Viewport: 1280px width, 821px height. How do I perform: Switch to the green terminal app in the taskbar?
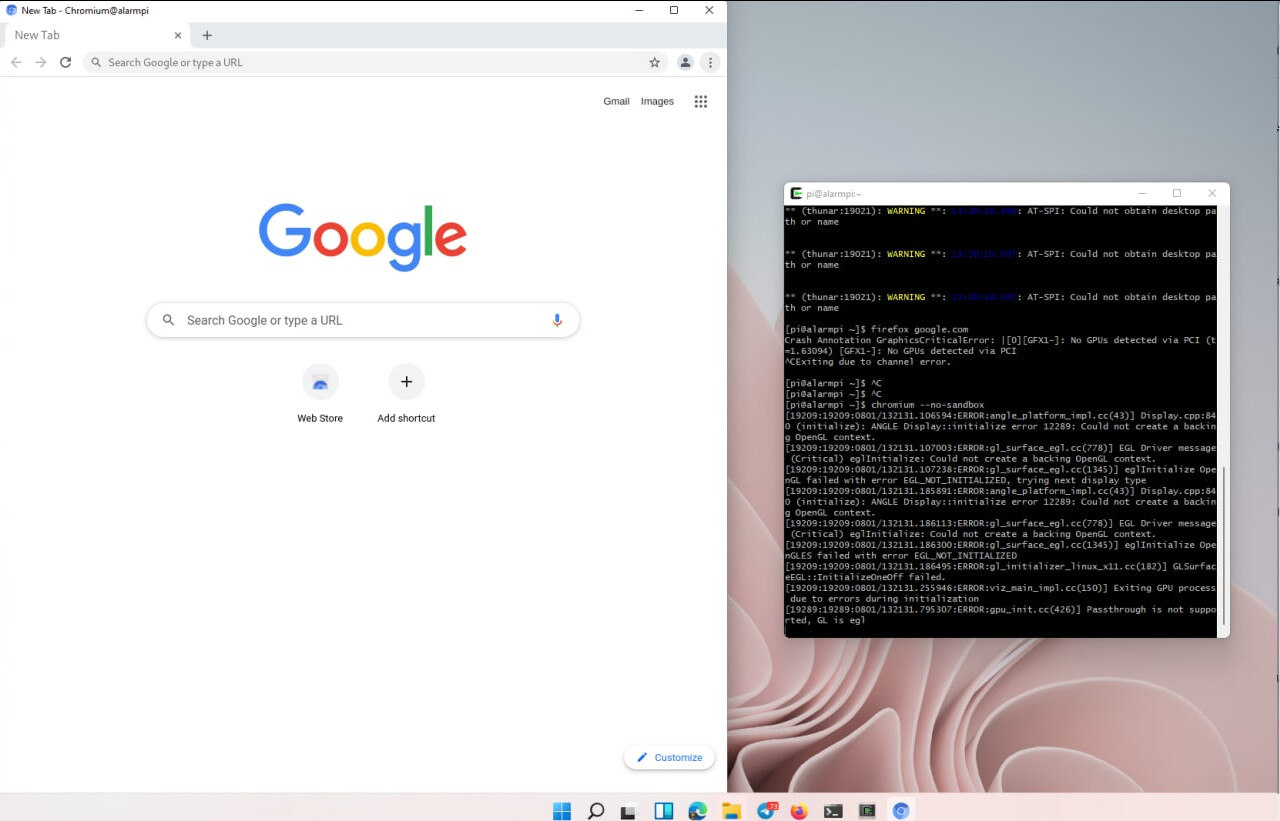tap(867, 811)
